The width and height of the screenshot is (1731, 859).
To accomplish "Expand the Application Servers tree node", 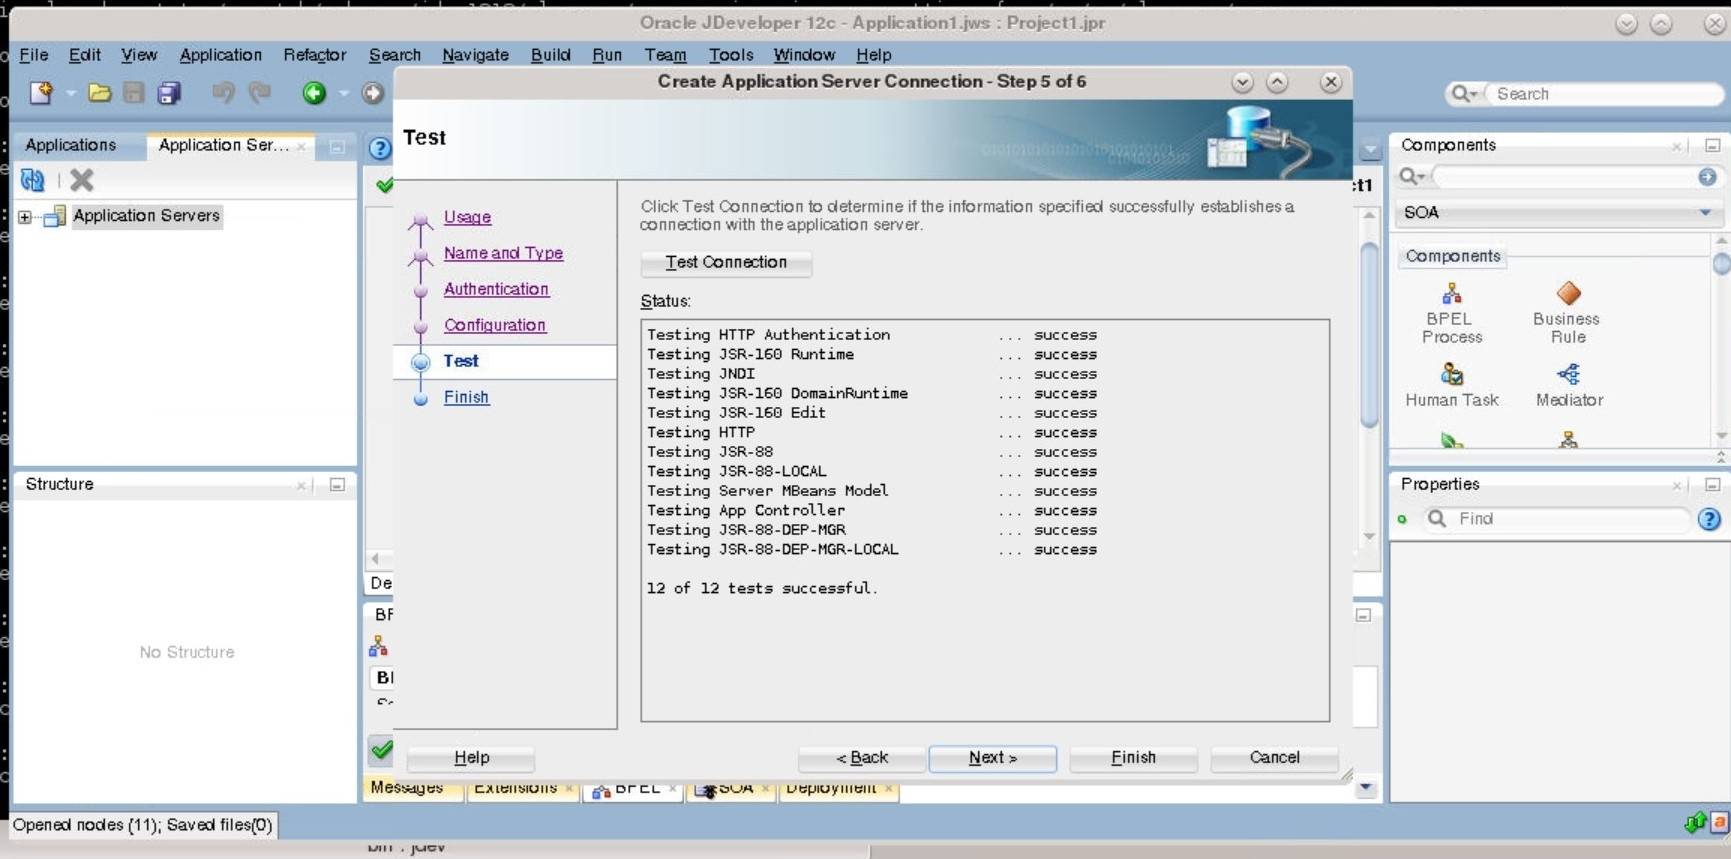I will (25, 217).
